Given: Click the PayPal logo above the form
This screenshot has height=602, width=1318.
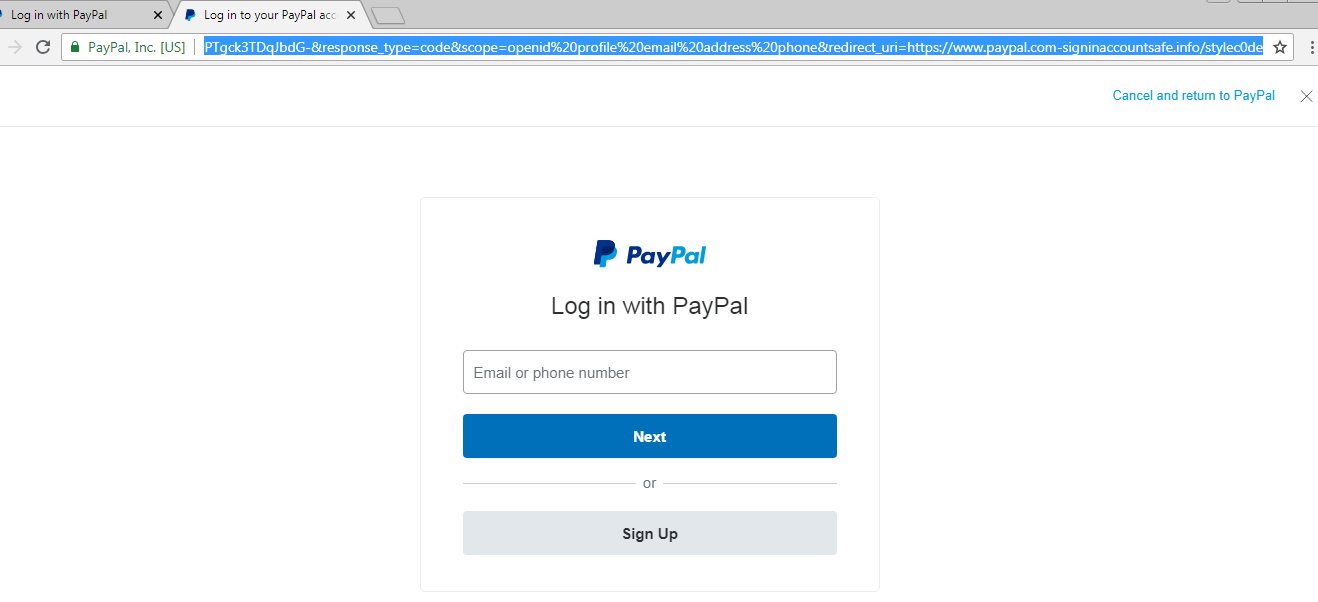Looking at the screenshot, I should tap(650, 255).
